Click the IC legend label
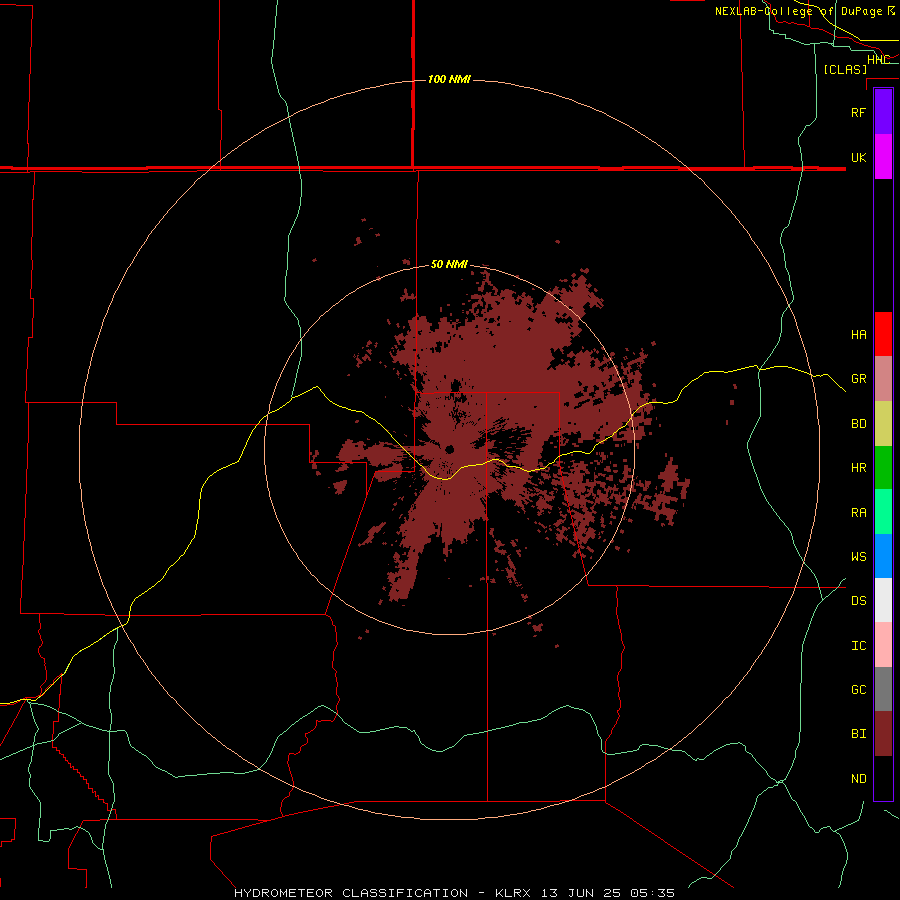 click(x=858, y=646)
